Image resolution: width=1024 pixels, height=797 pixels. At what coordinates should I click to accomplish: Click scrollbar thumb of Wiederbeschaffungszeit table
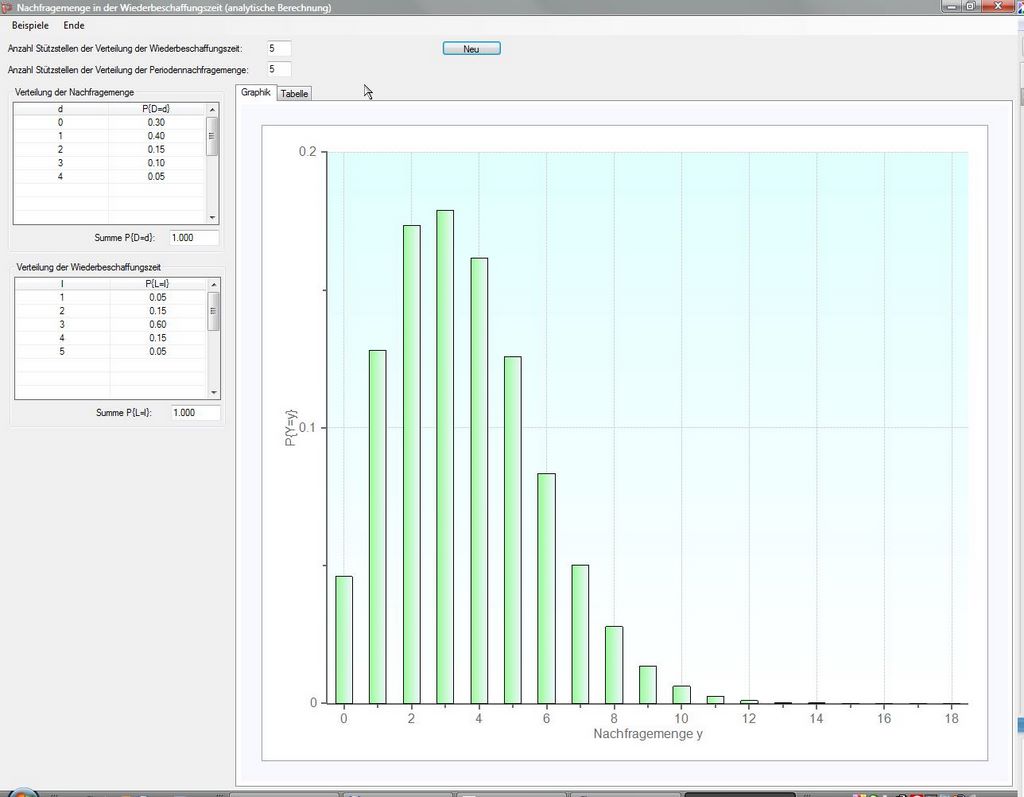coord(212,311)
